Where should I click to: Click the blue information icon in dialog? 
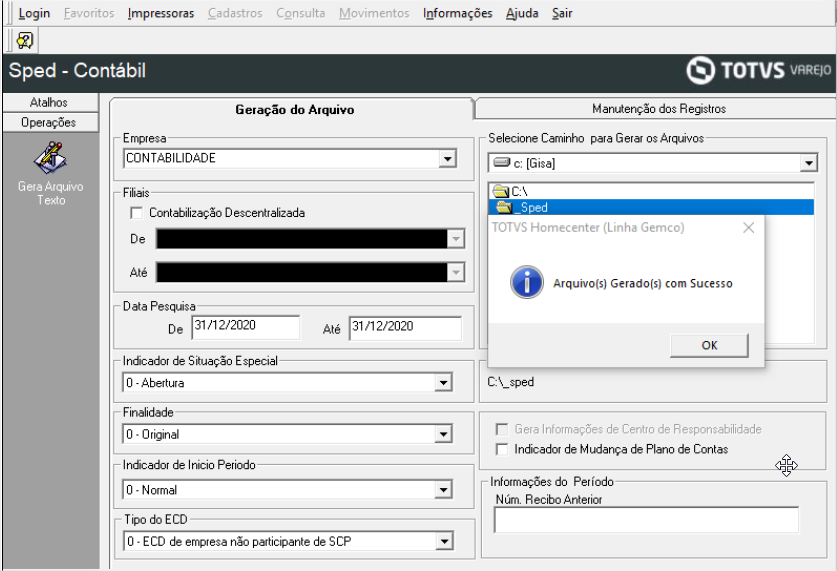pyautogui.click(x=527, y=282)
